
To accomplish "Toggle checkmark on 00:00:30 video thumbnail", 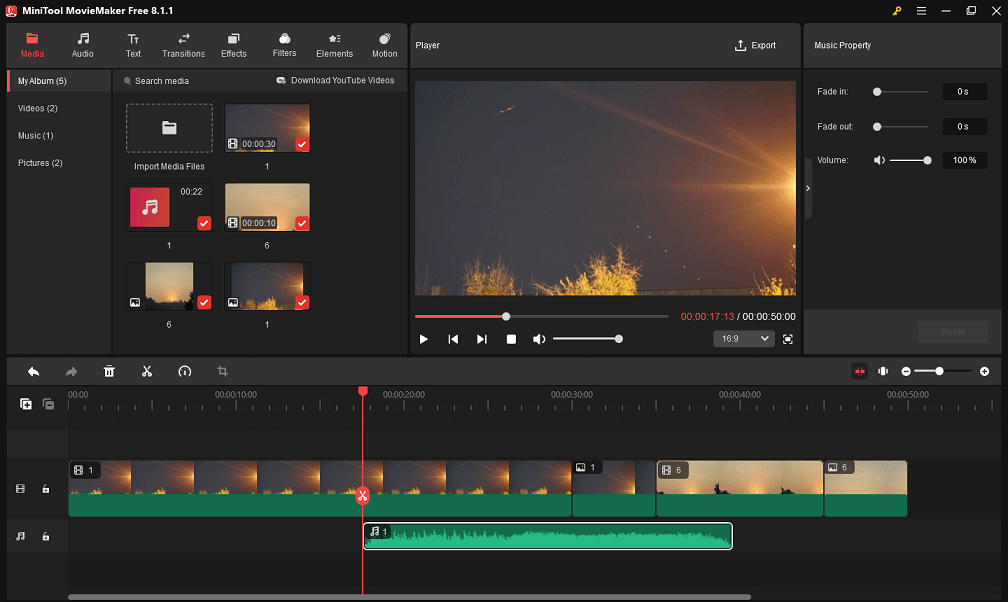I will [x=302, y=144].
